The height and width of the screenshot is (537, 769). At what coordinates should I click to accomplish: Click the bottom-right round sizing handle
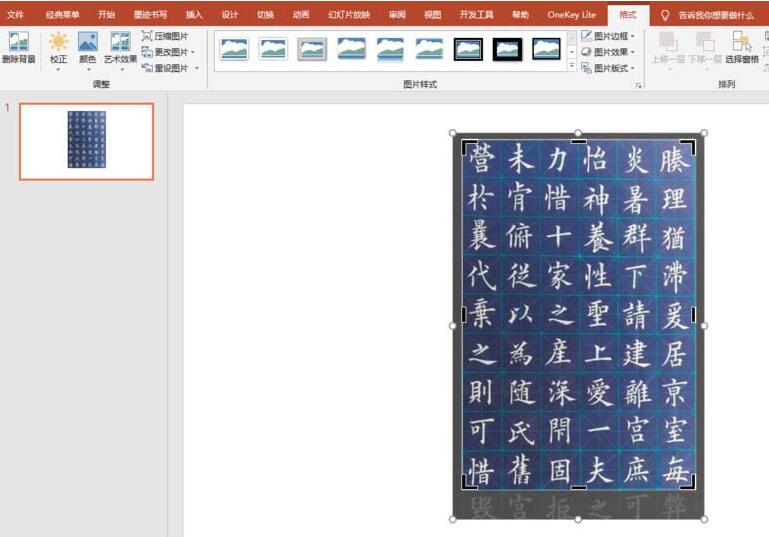(x=704, y=519)
